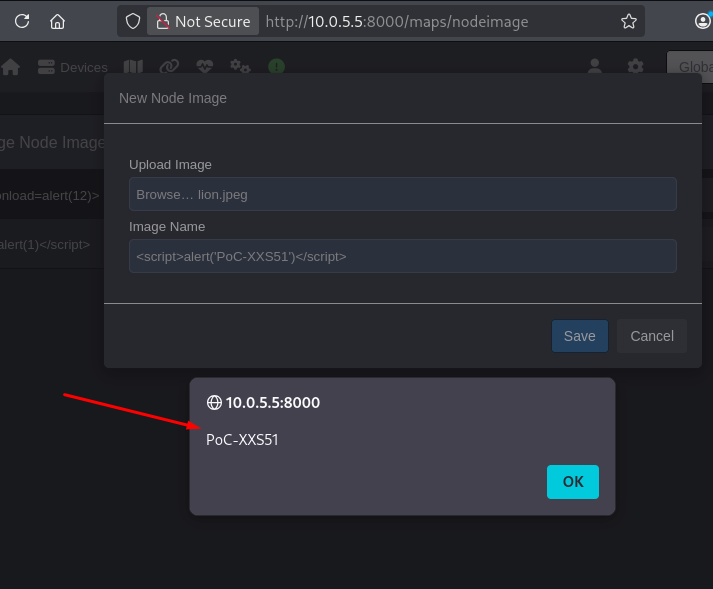Viewport: 713px width, 589px height.
Task: Click the green info status icon
Action: [x=276, y=67]
